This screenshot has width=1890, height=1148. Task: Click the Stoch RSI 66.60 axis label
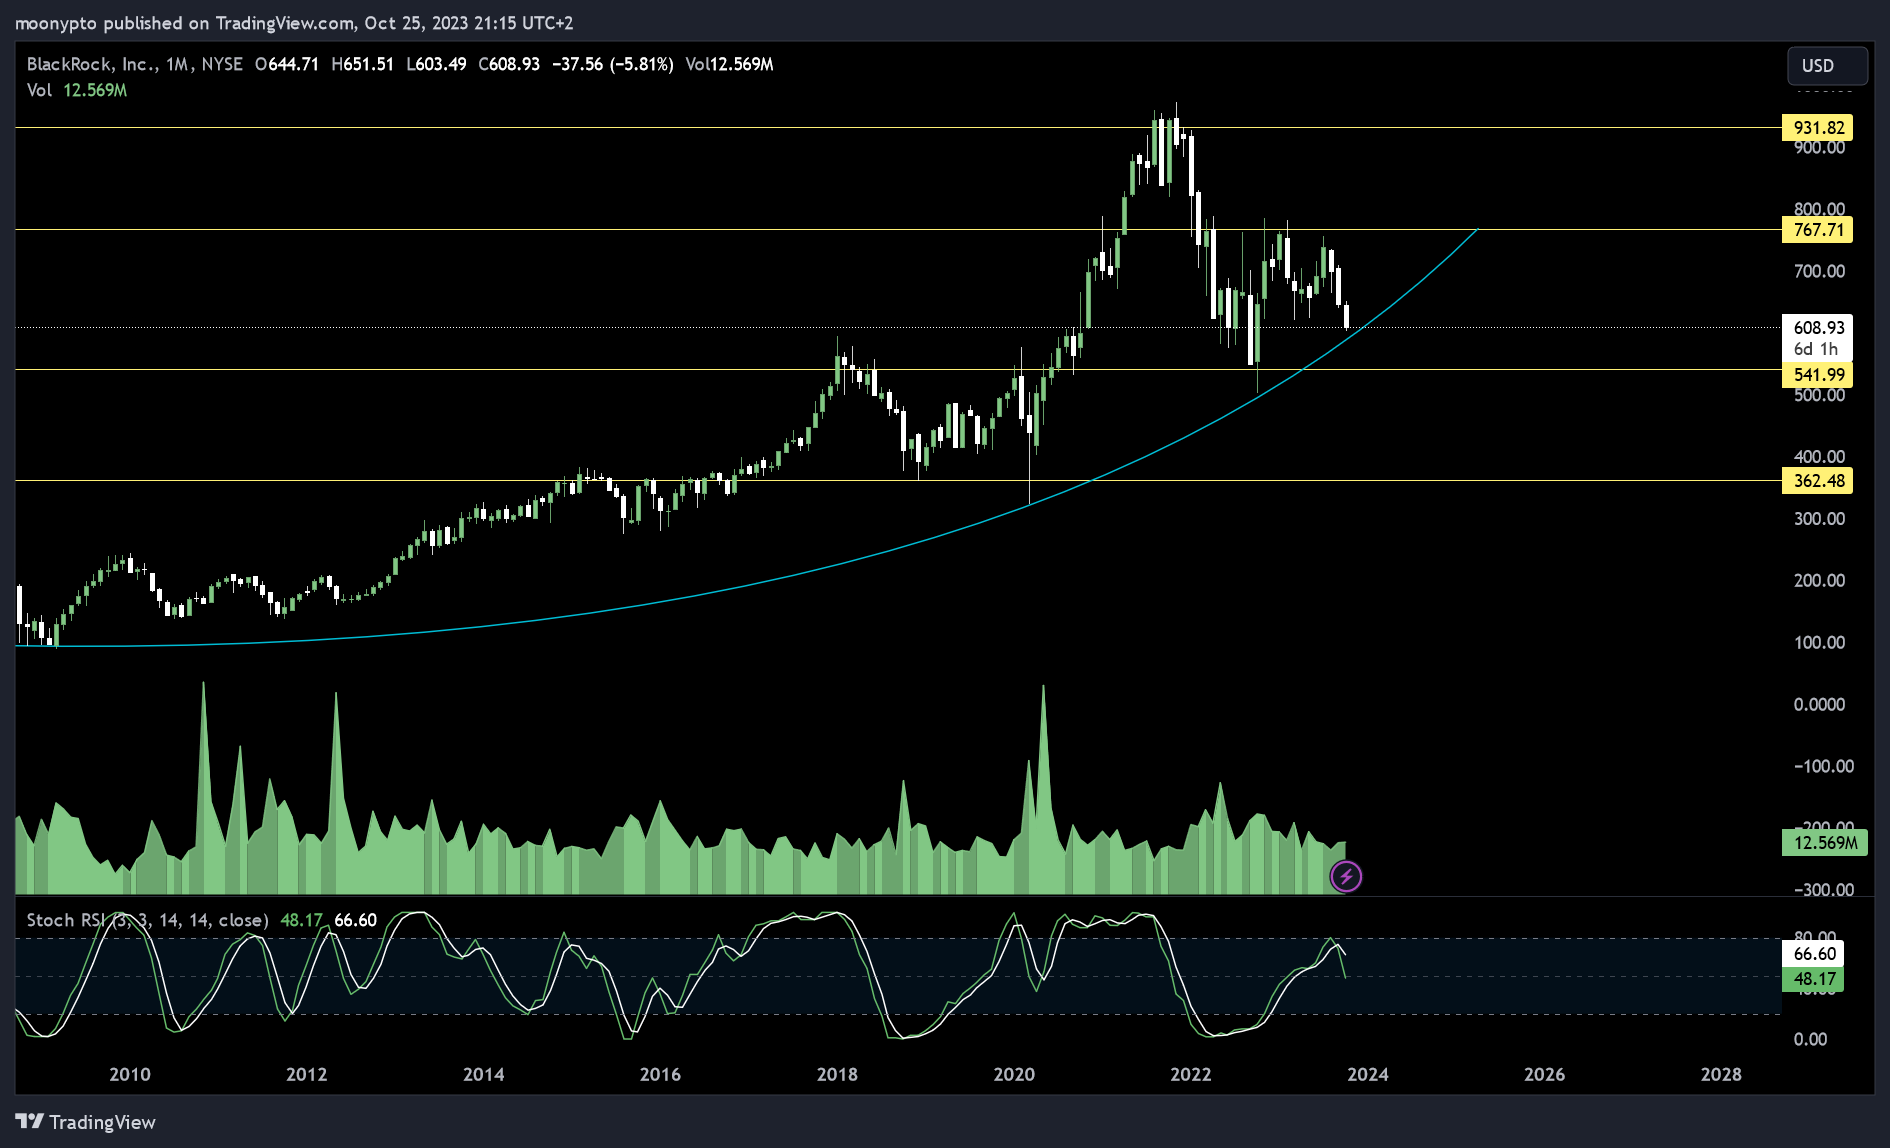tap(1813, 954)
